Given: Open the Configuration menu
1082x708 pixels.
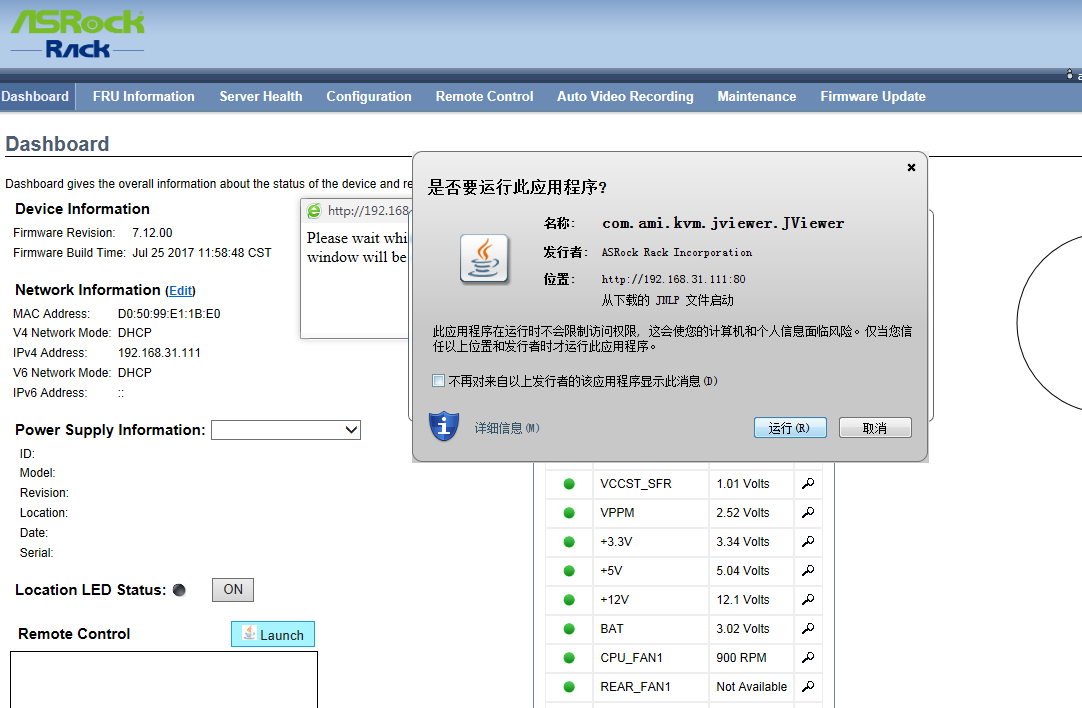Looking at the screenshot, I should click(368, 97).
